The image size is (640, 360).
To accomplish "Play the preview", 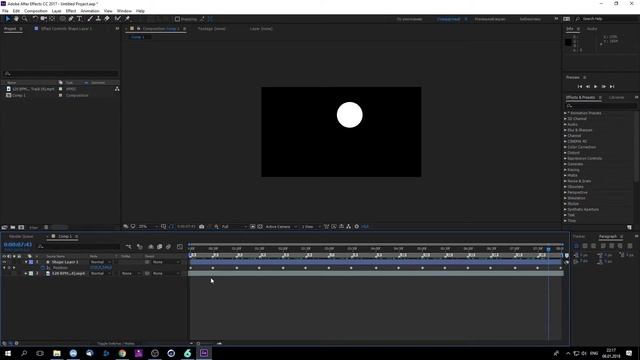I will point(596,87).
